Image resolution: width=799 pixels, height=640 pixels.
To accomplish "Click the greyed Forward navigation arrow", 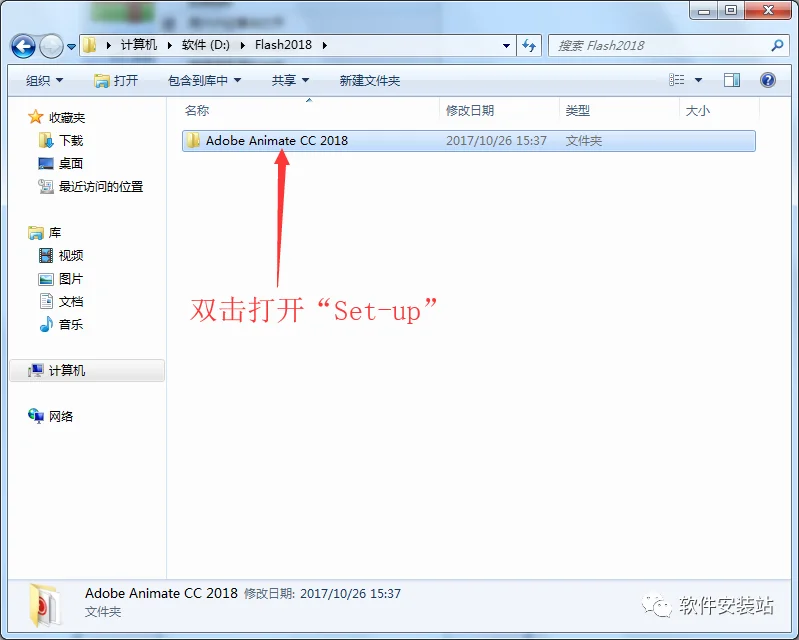I will 51,46.
